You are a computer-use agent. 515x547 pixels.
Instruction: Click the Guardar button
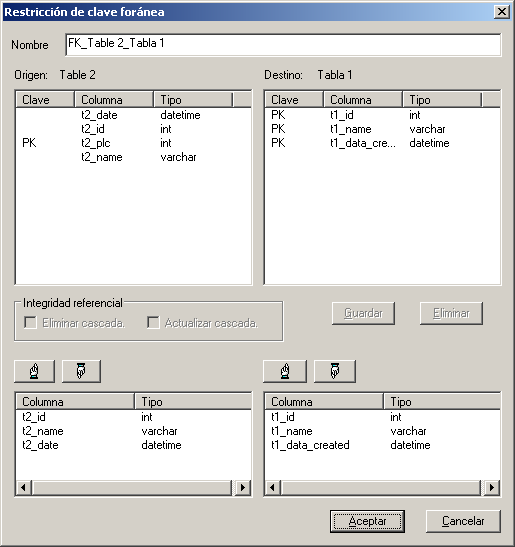pos(363,313)
